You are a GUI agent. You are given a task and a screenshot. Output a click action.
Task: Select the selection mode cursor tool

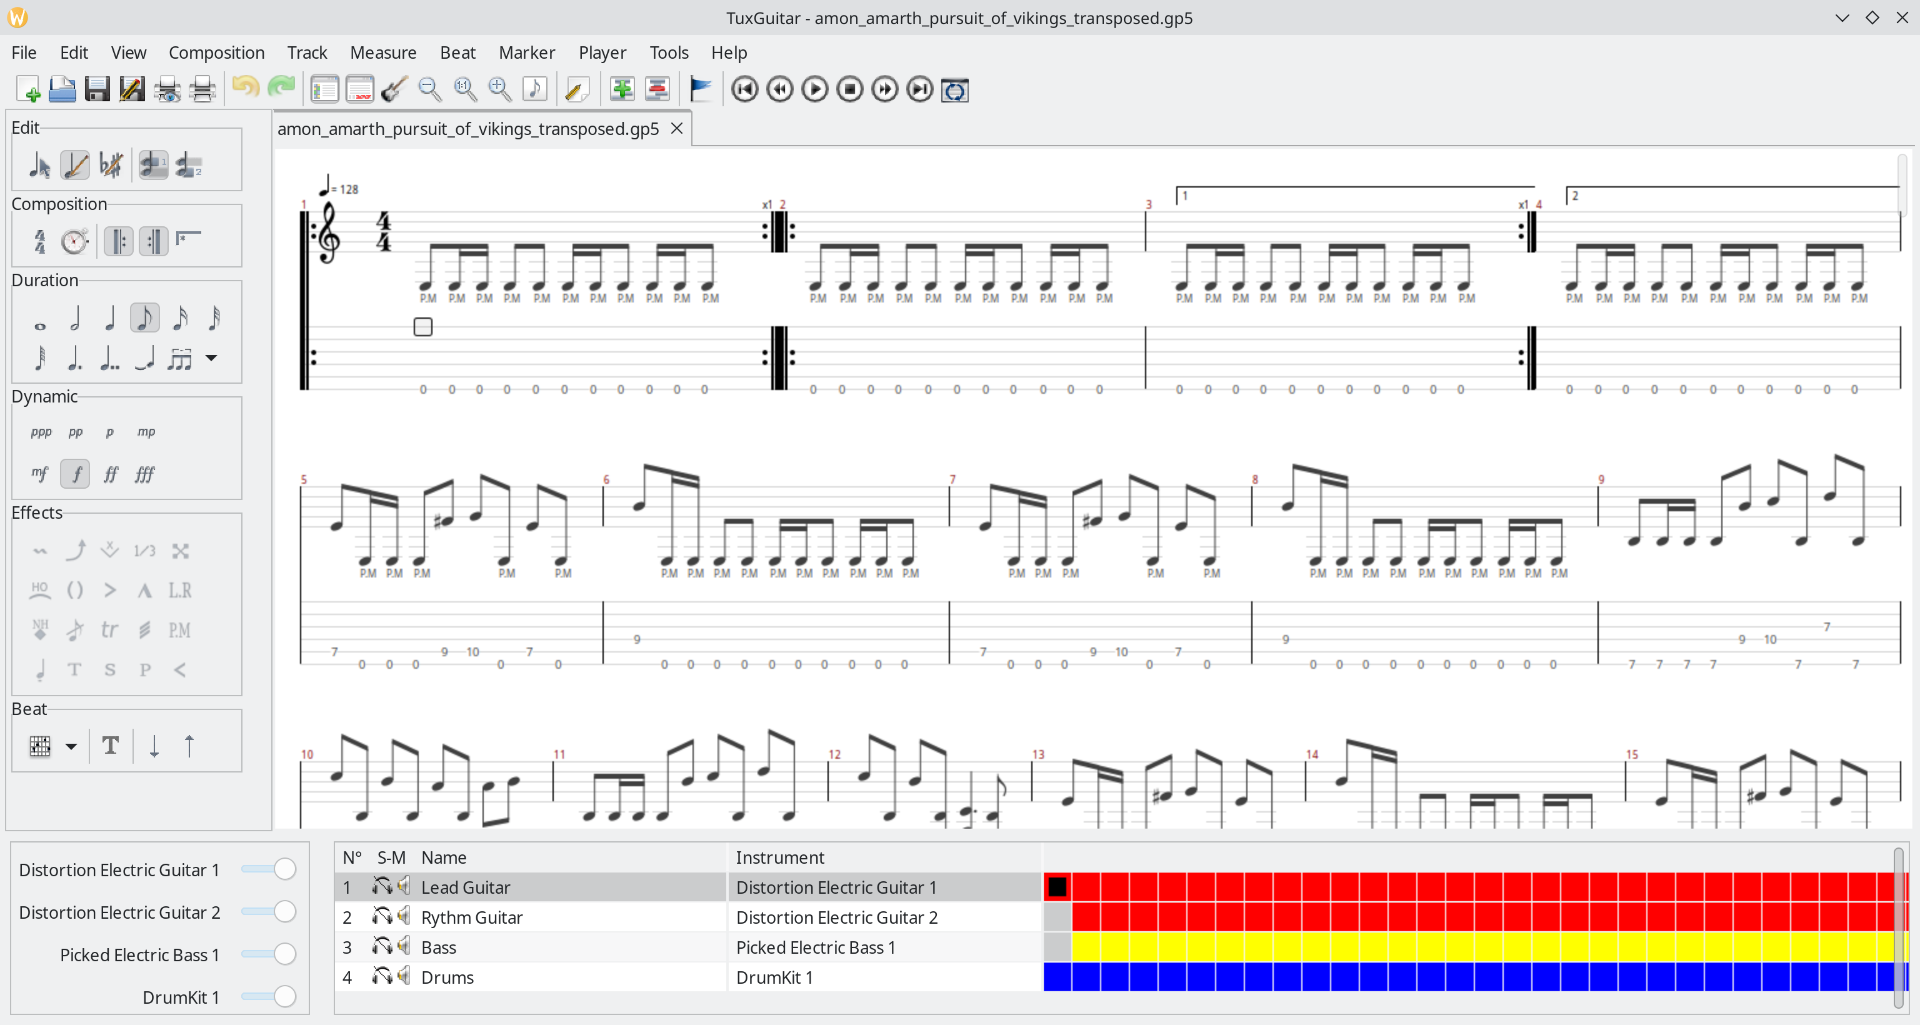pos(40,165)
